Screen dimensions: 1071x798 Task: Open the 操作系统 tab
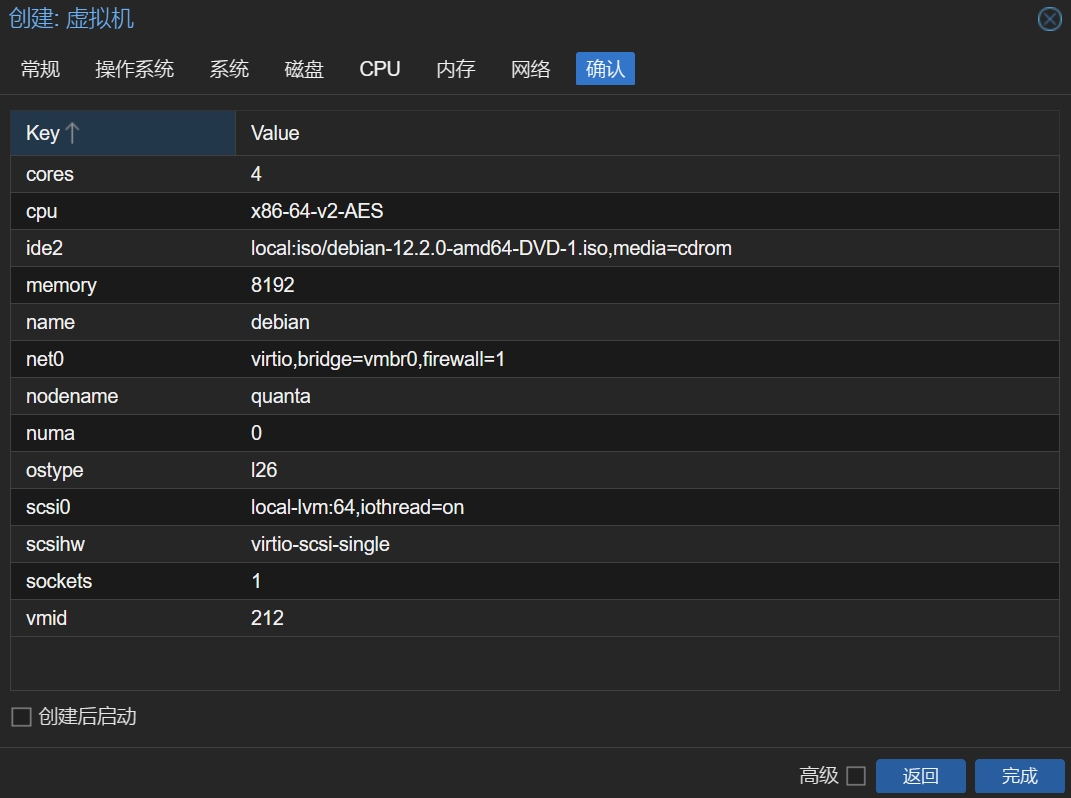pos(135,69)
